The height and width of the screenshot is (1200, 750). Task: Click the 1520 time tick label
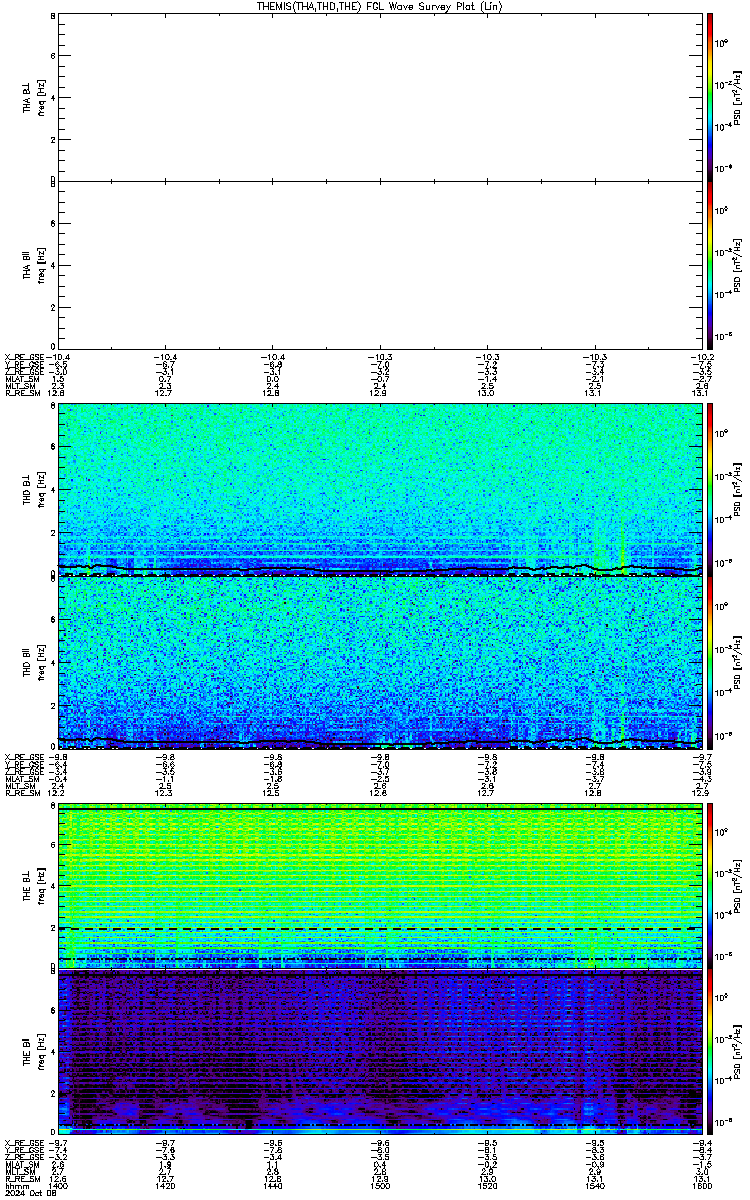coord(487,1185)
